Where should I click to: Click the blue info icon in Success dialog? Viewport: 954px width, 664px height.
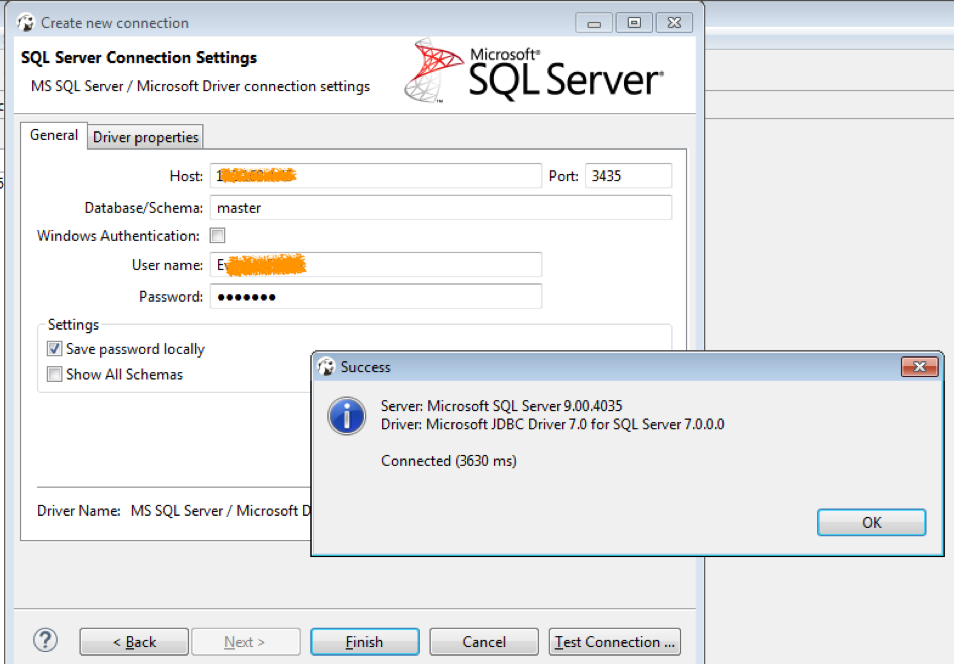[347, 415]
